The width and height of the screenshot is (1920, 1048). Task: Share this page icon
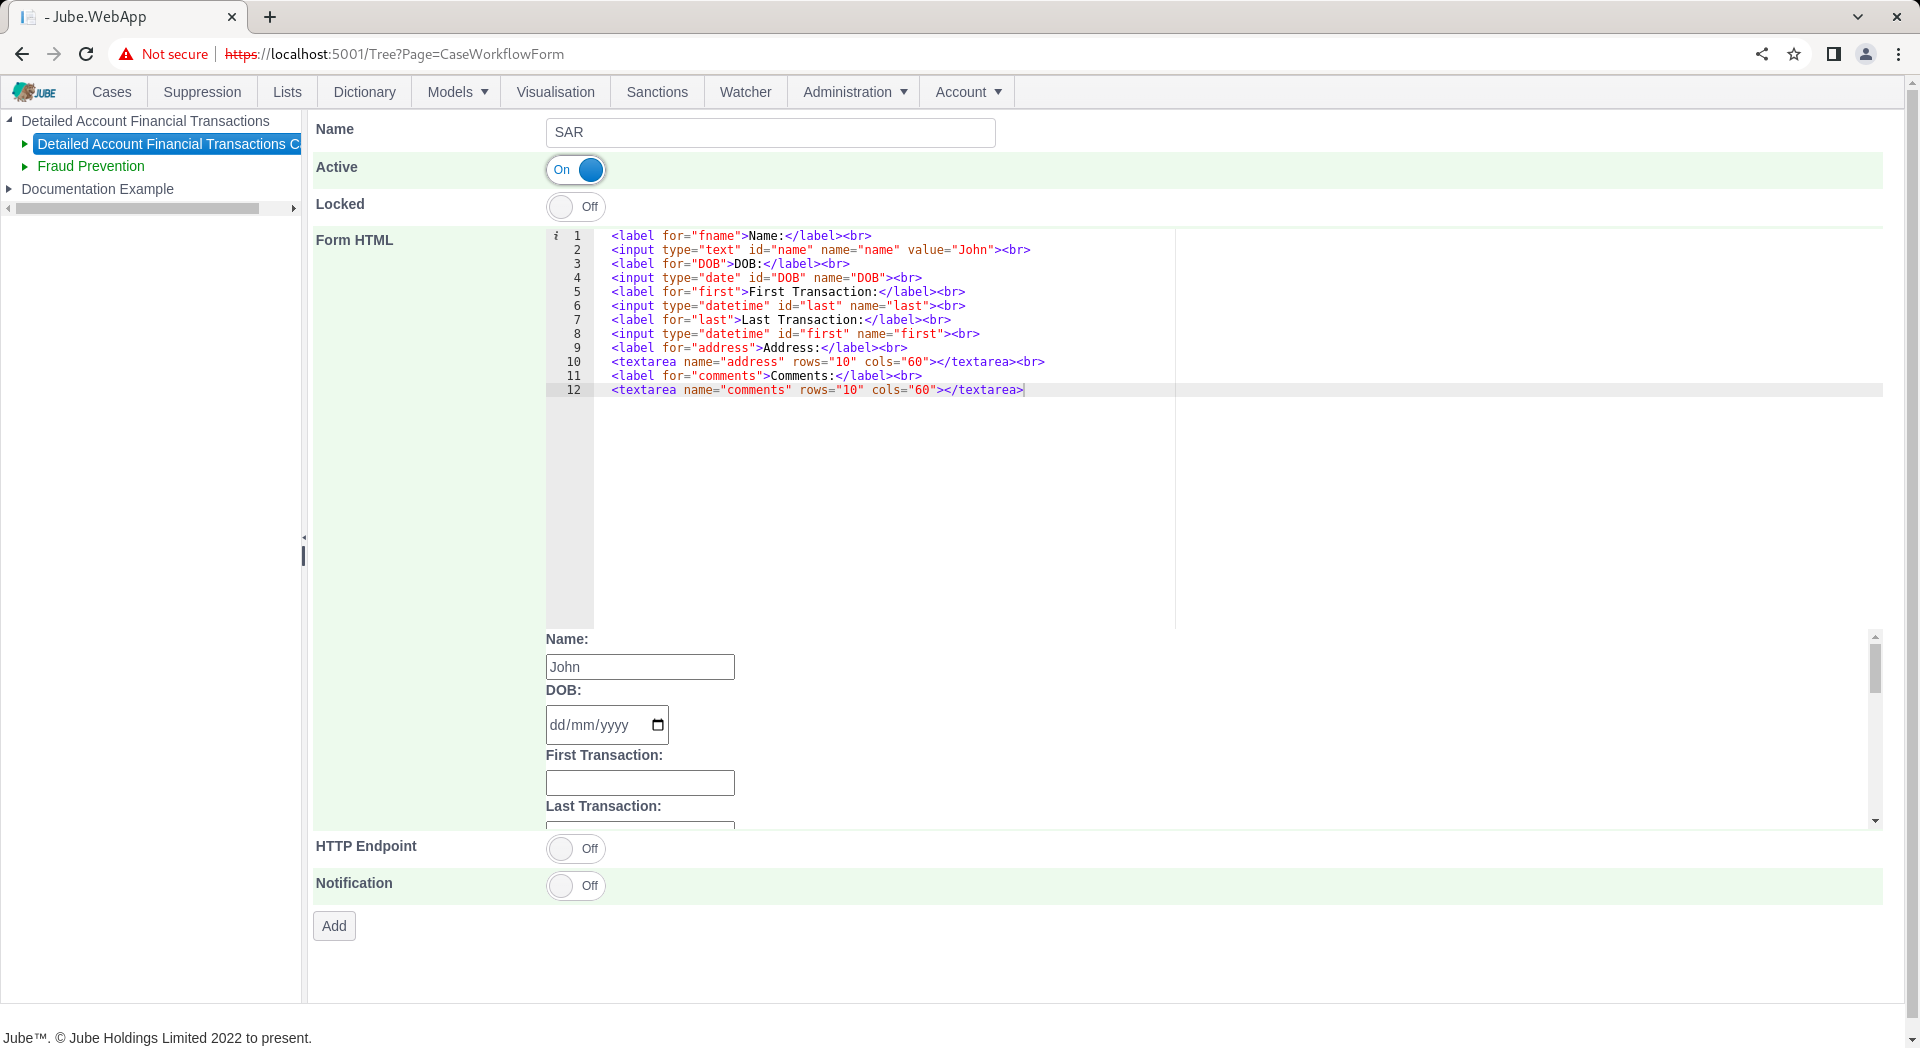pyautogui.click(x=1762, y=54)
